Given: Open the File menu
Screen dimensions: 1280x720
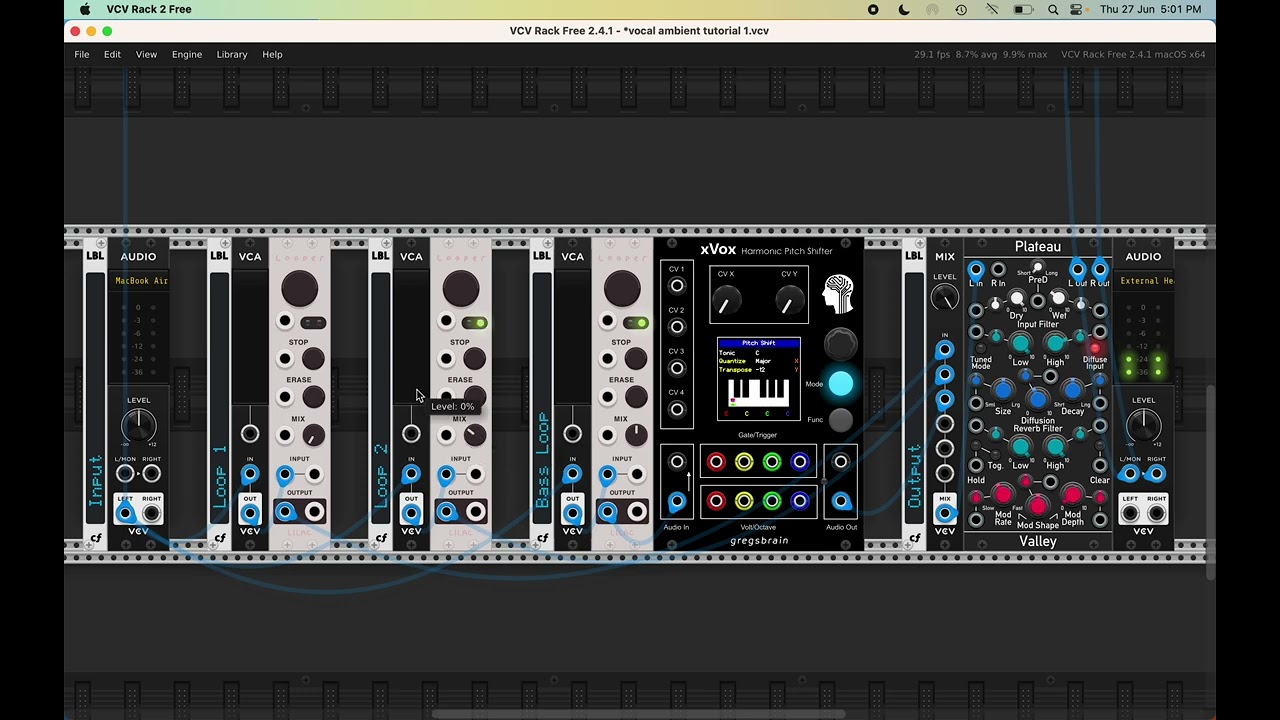Looking at the screenshot, I should 82,54.
